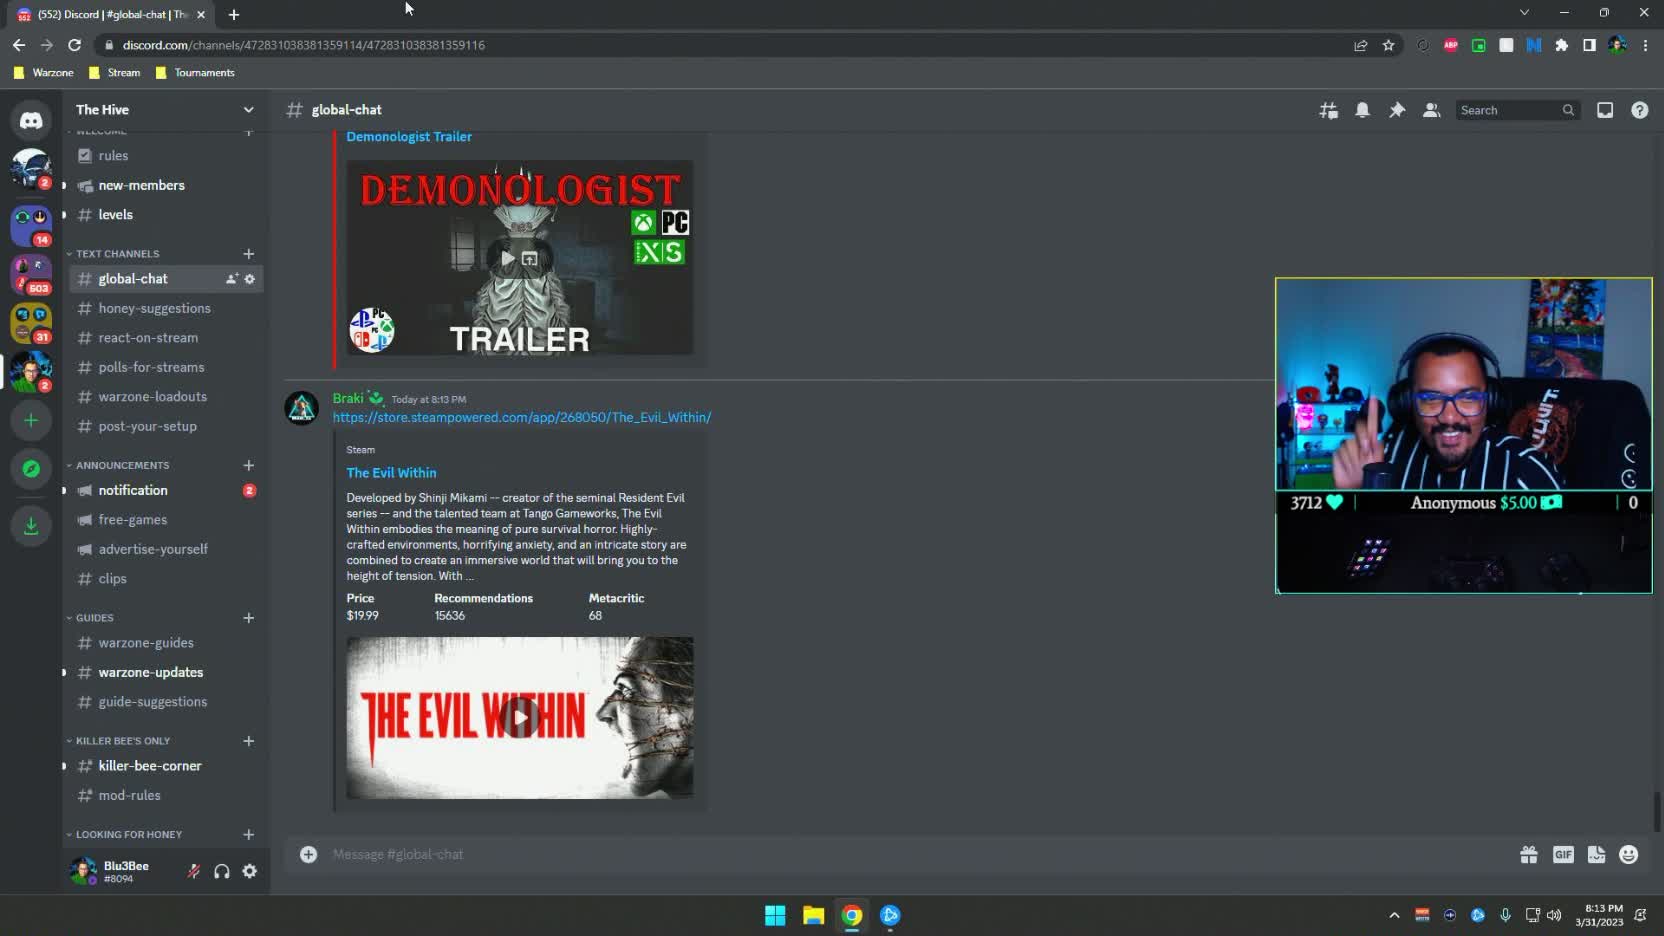Open free-games channel
Viewport: 1664px width, 936px height.
[165, 520]
